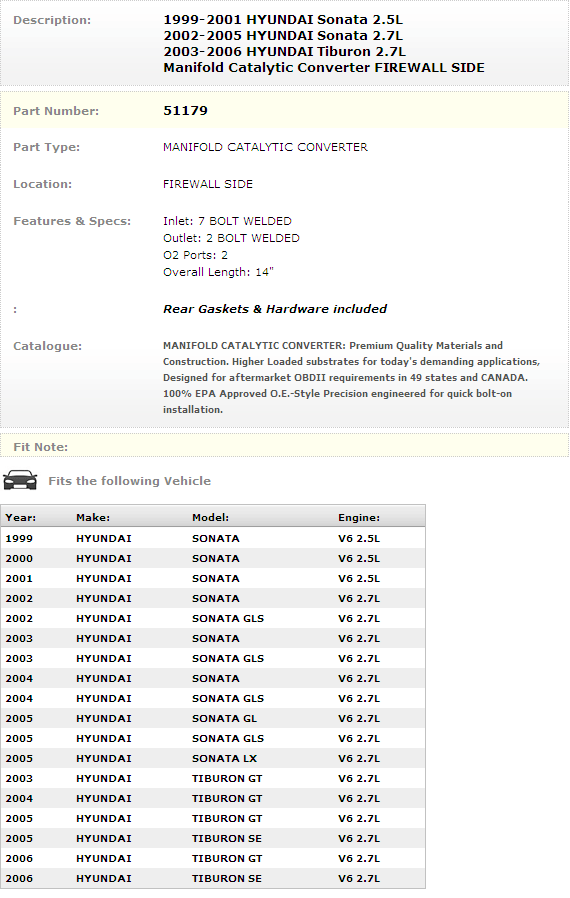570x898 pixels.
Task: Click the Fits the following Vehicle heading
Action: [x=129, y=481]
